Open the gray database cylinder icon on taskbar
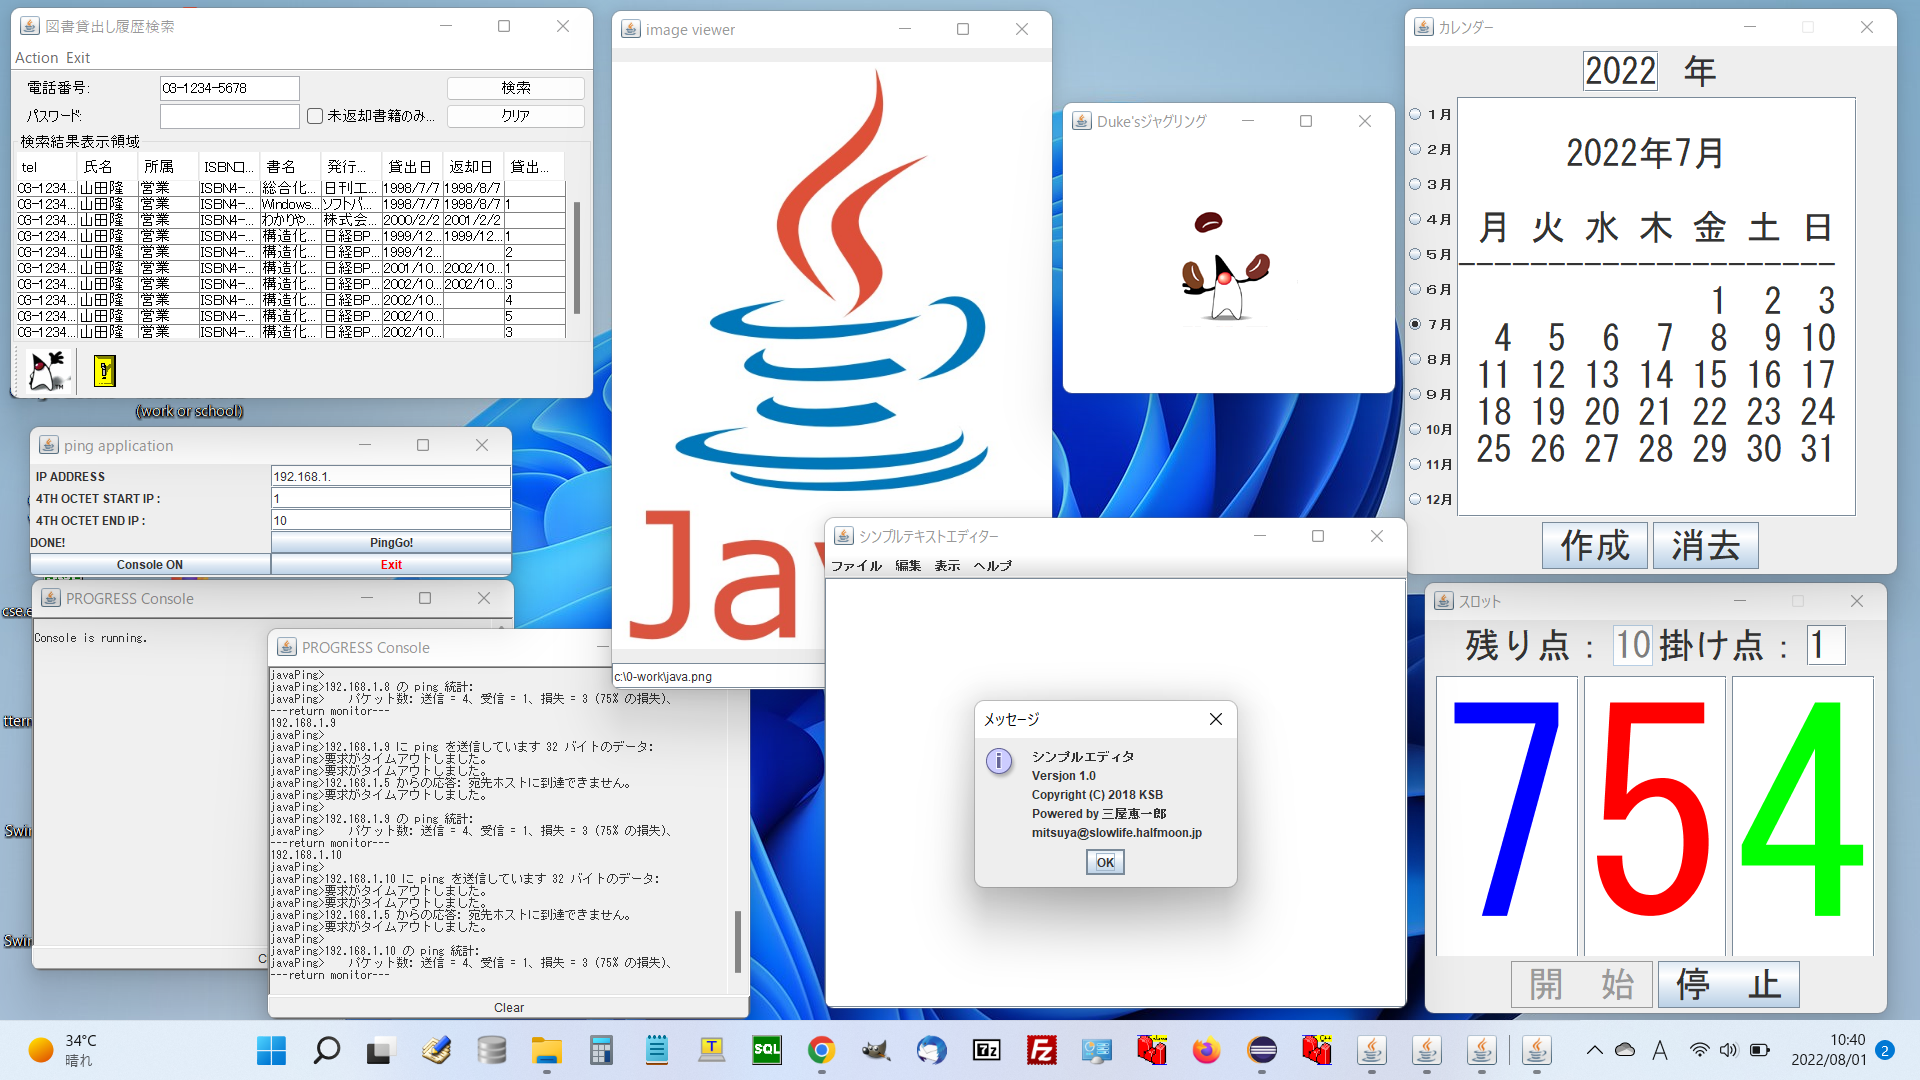Screen dimensions: 1920x1080 click(x=491, y=1050)
